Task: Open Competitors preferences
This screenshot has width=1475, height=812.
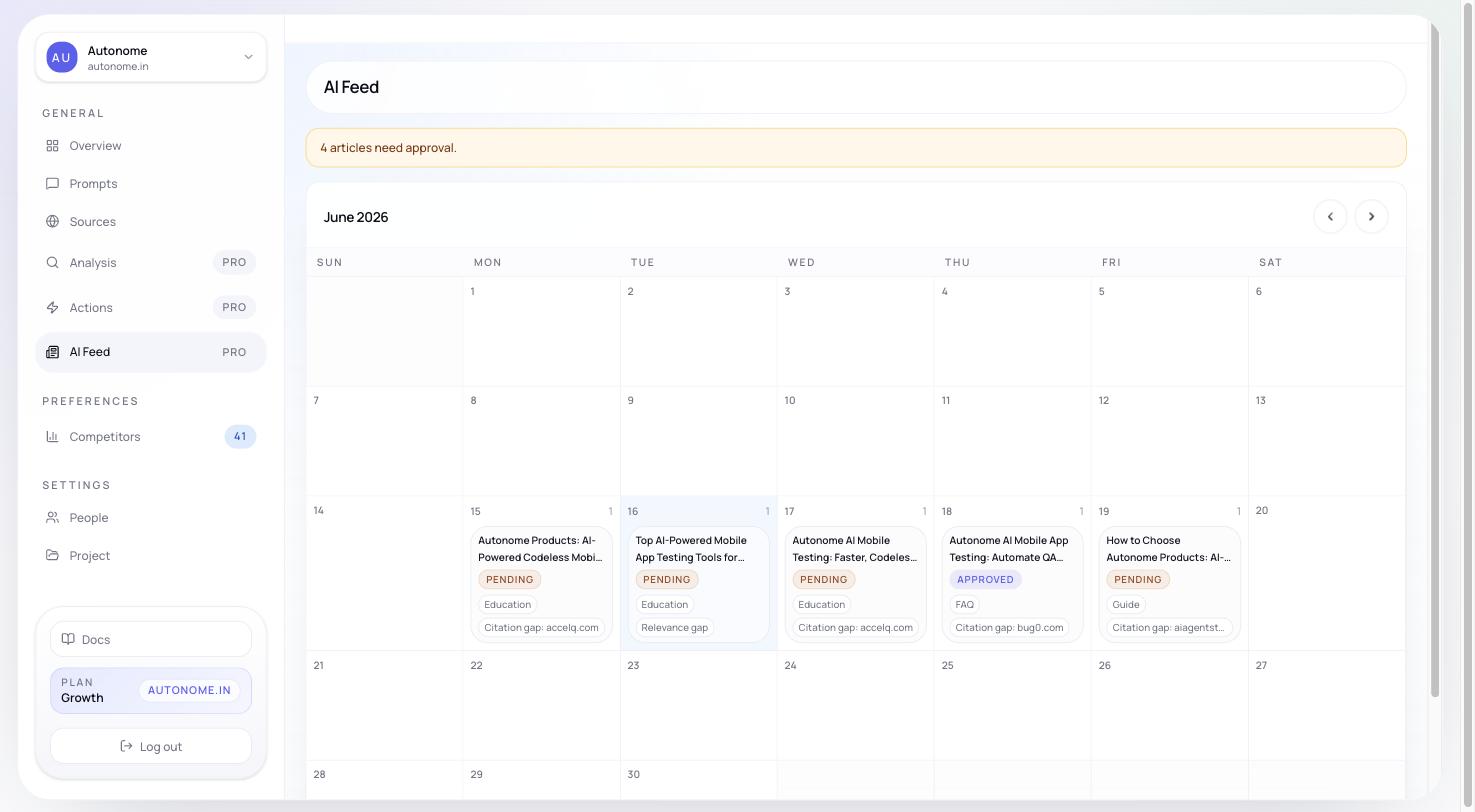Action: 151,437
